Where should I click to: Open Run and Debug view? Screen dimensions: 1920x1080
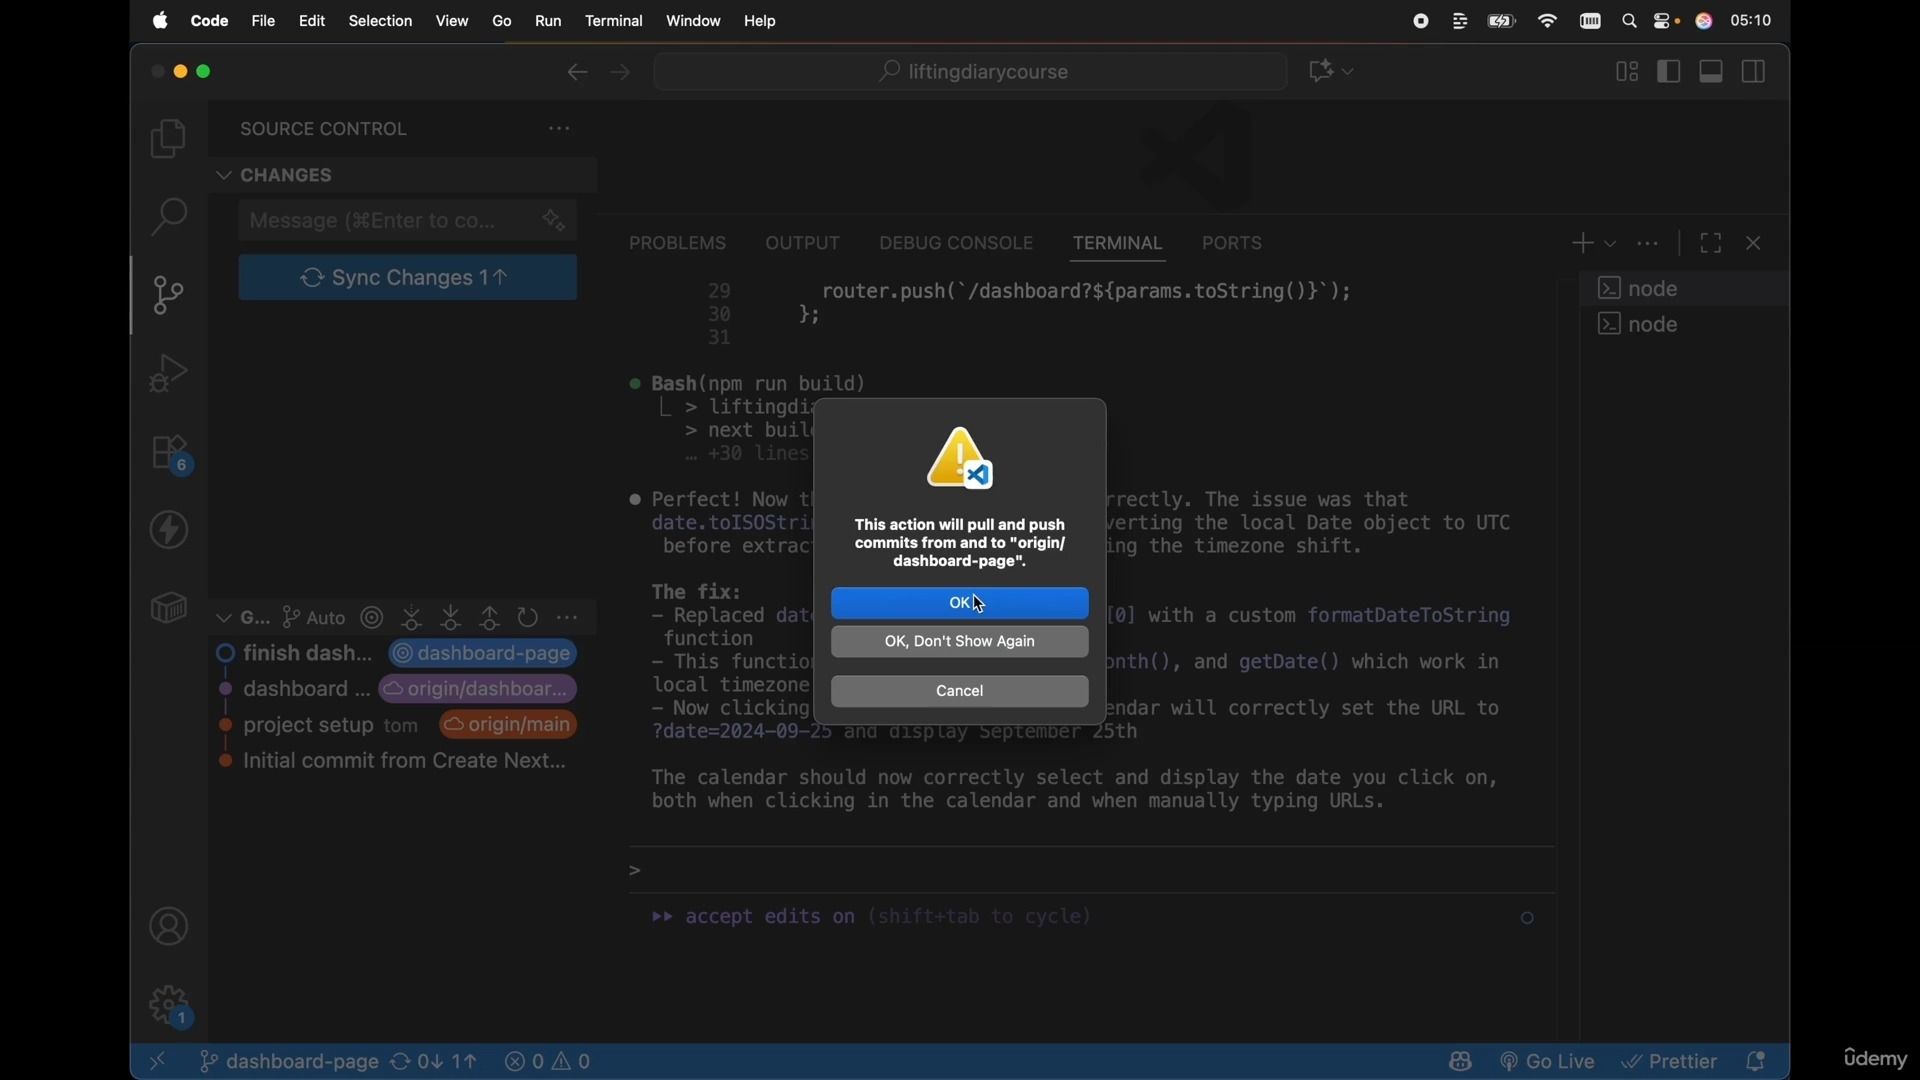(x=169, y=375)
